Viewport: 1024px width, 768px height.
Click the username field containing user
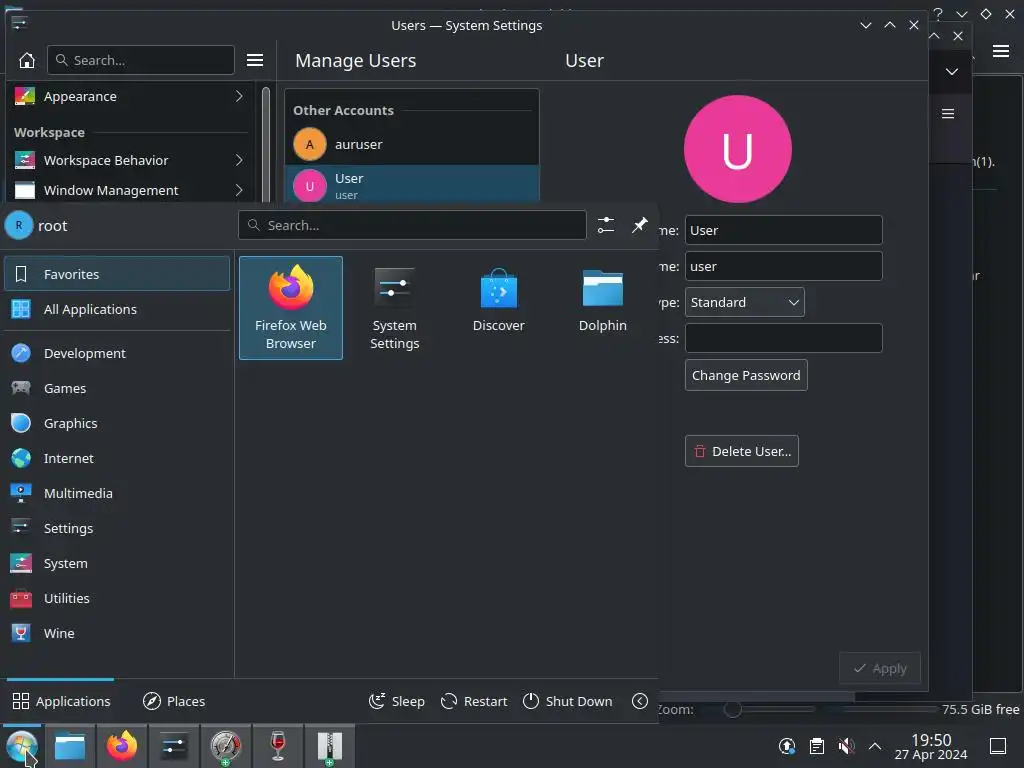click(x=784, y=266)
